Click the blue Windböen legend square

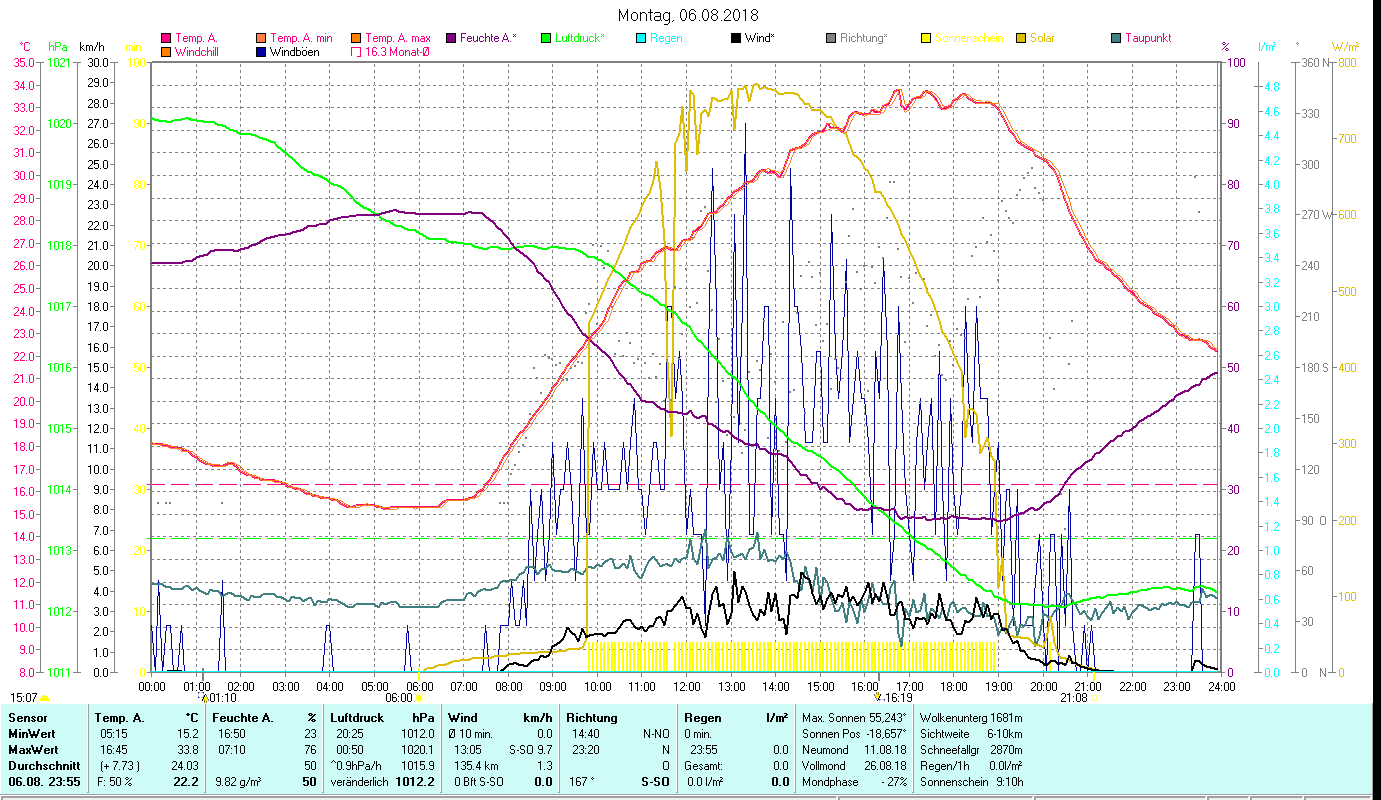click(x=261, y=52)
